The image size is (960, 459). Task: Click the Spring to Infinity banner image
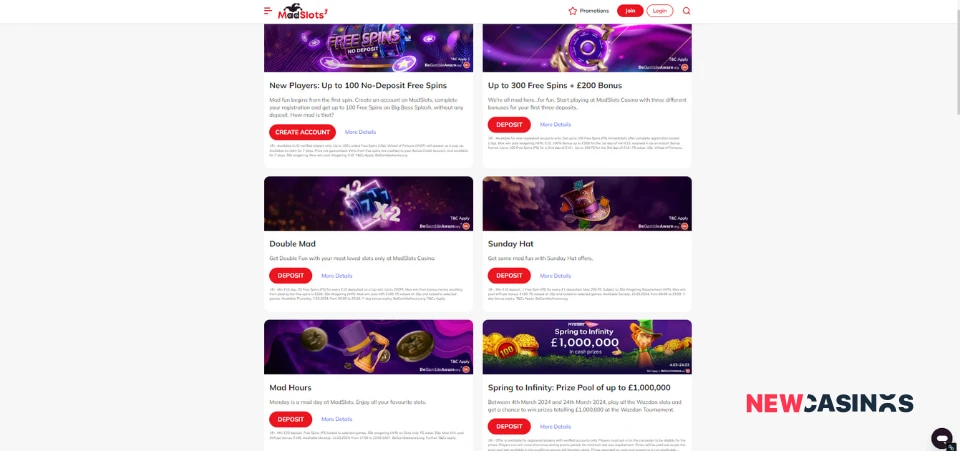pos(587,346)
